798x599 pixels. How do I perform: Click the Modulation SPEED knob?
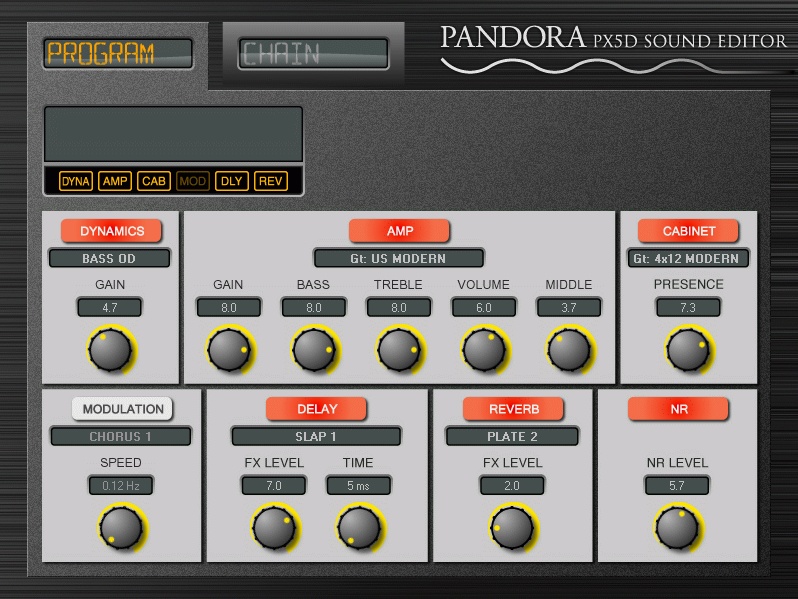(x=121, y=528)
